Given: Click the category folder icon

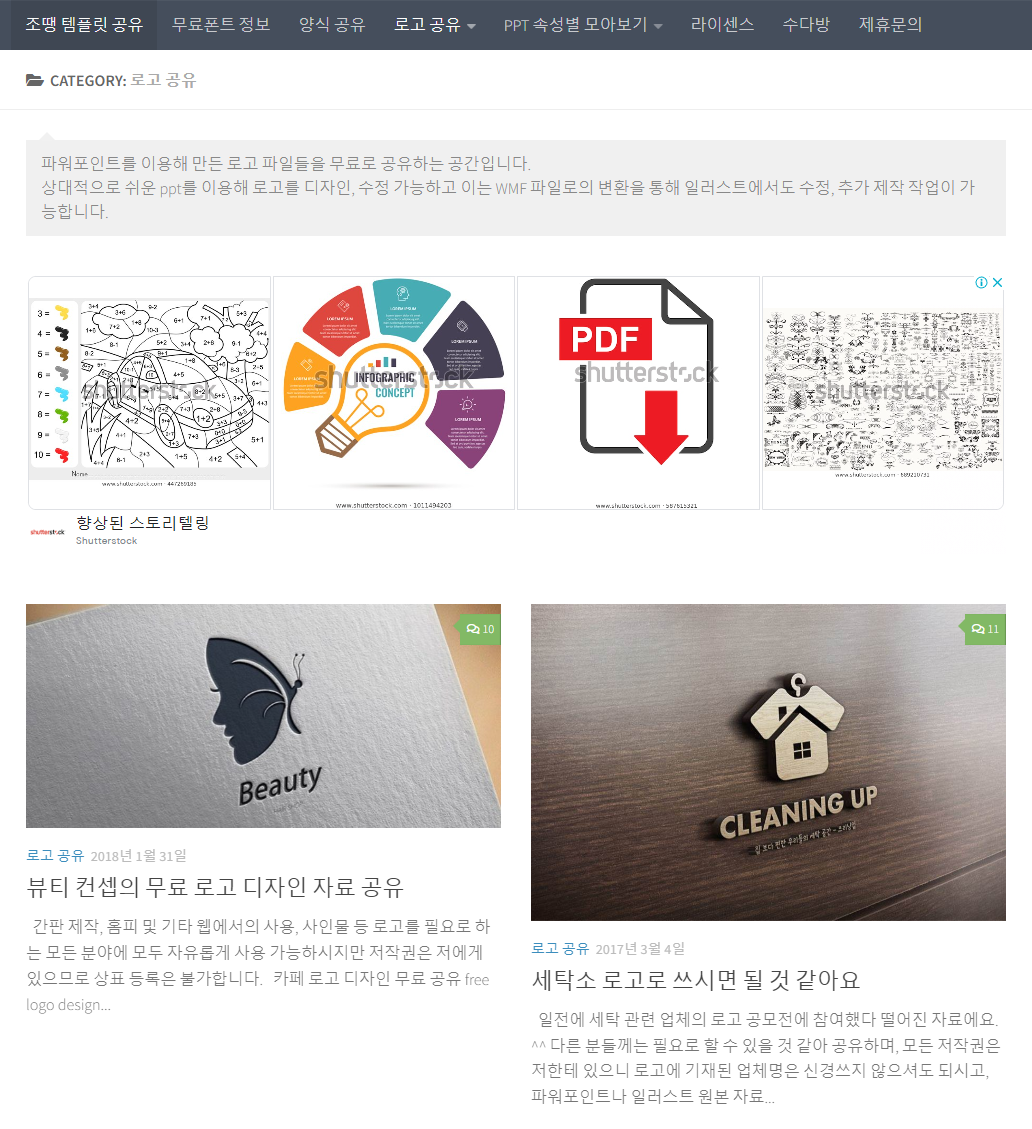Looking at the screenshot, I should click(x=35, y=80).
